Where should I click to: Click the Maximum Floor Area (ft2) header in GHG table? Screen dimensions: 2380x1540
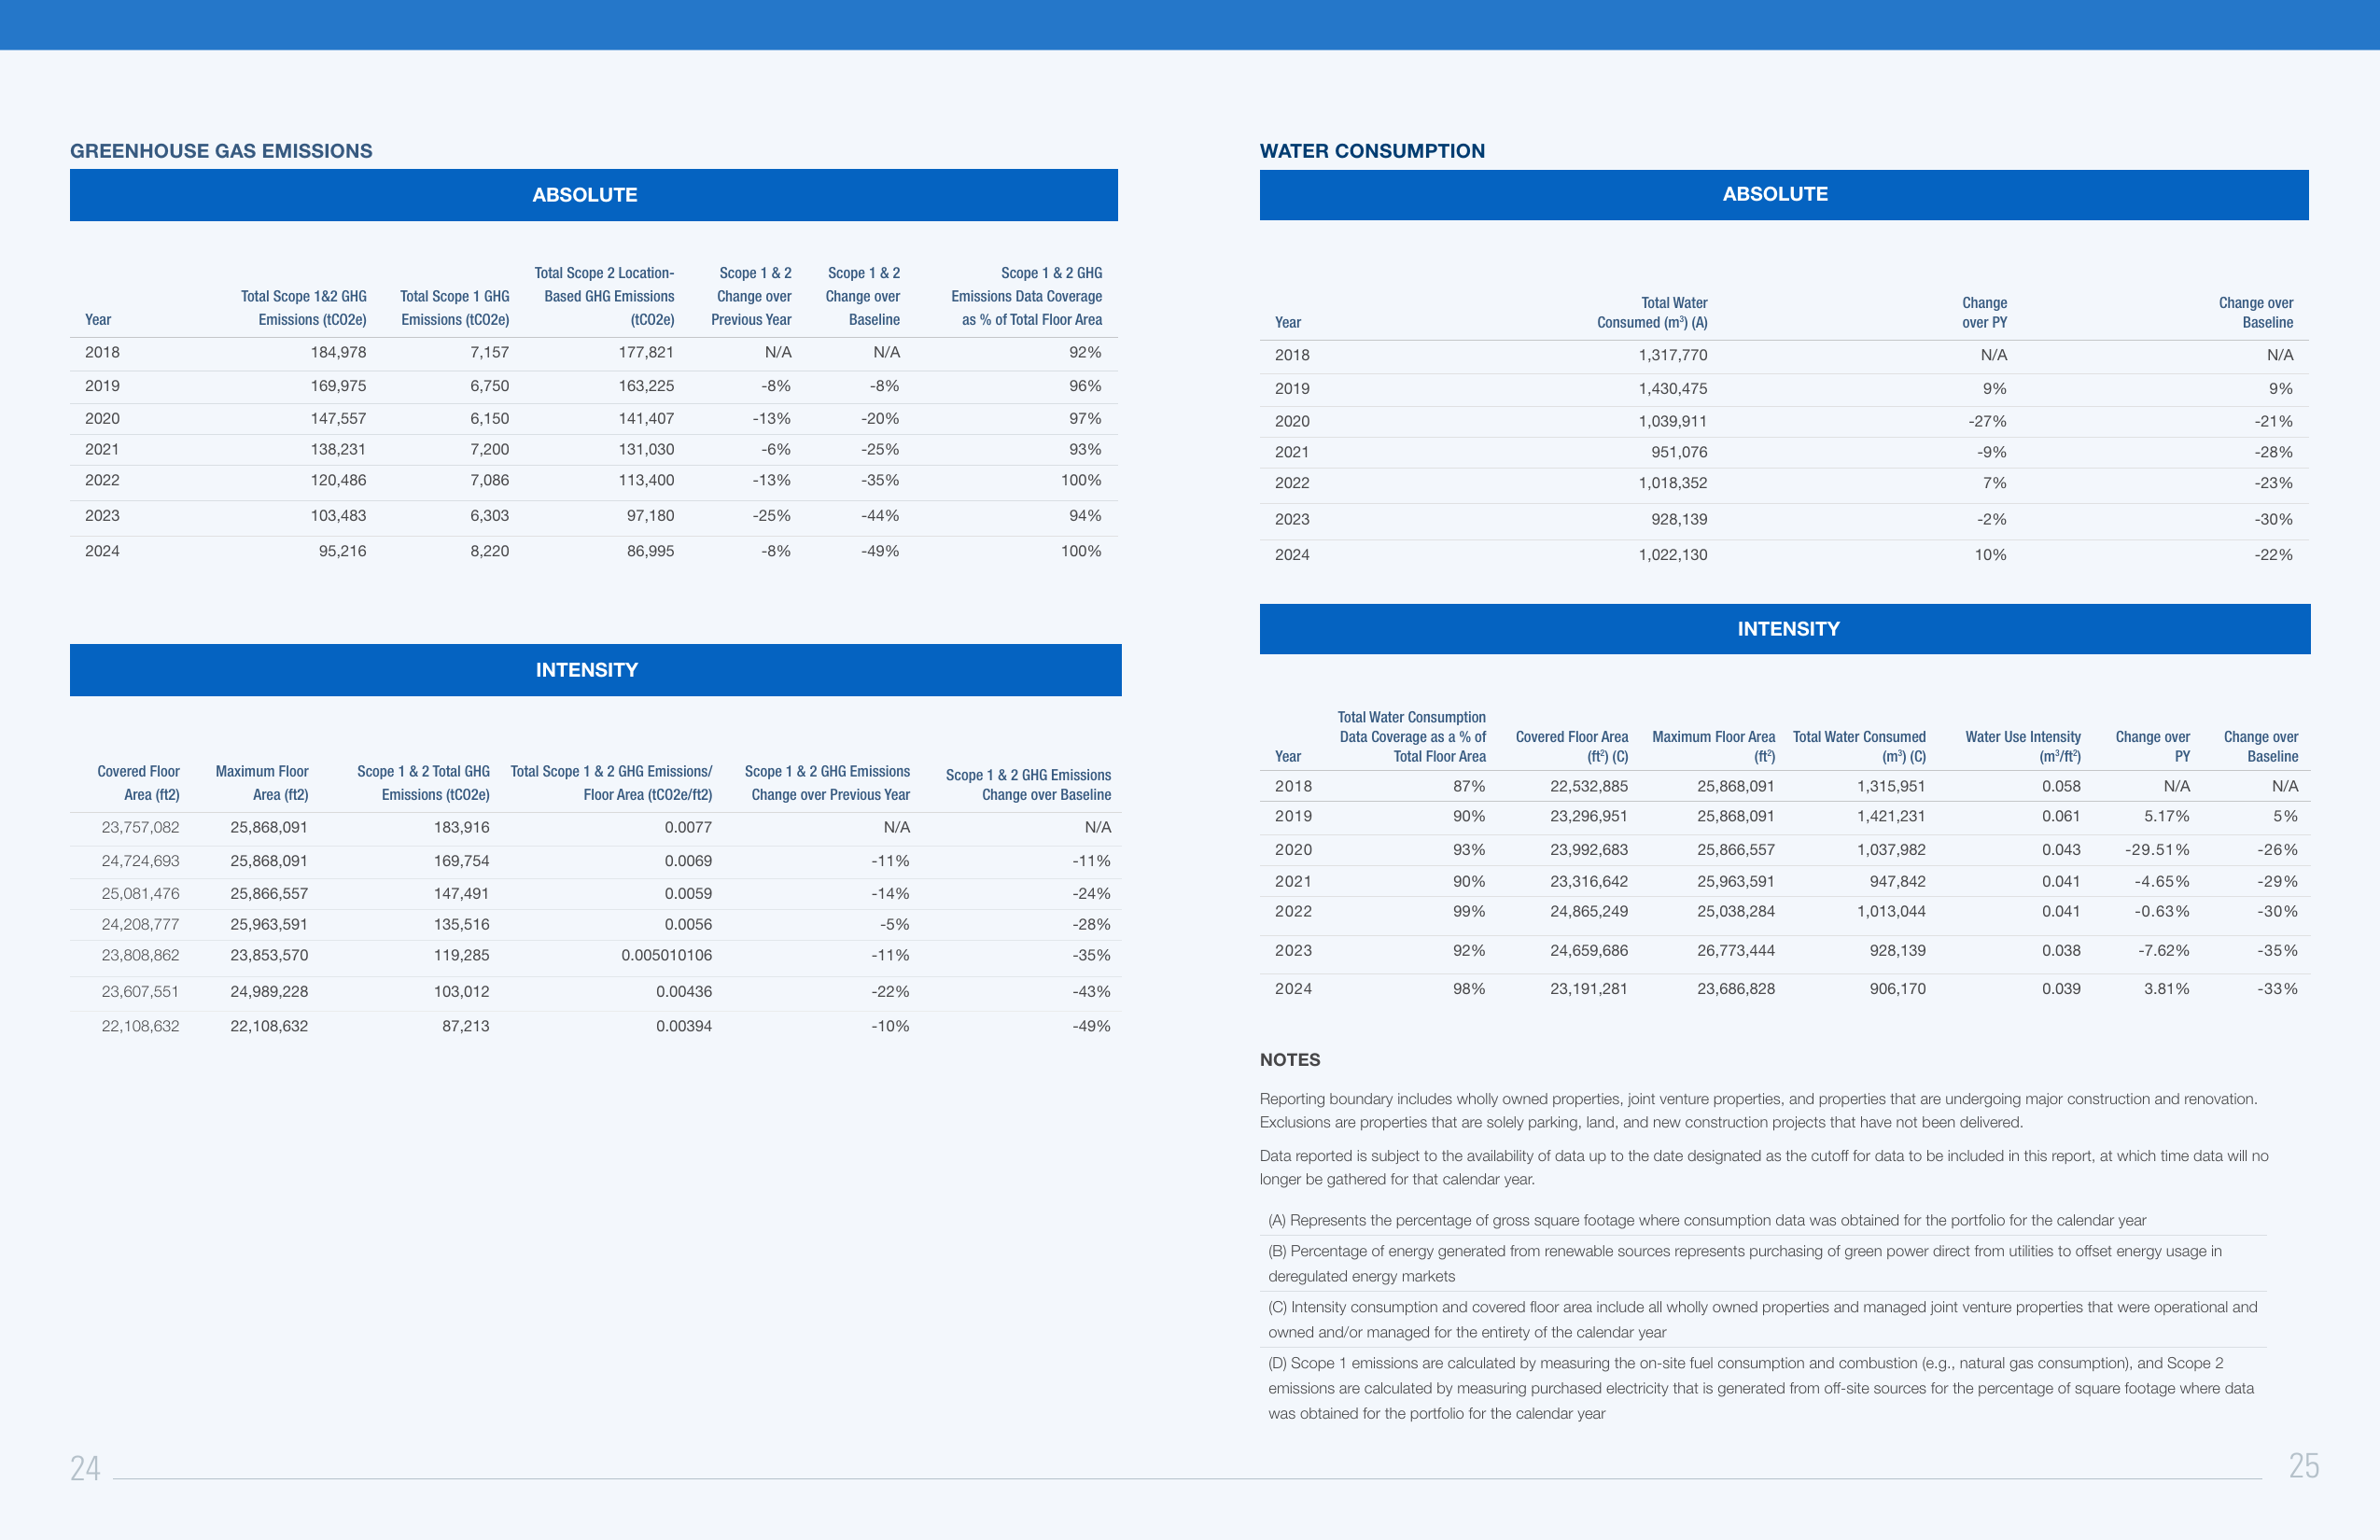click(262, 783)
